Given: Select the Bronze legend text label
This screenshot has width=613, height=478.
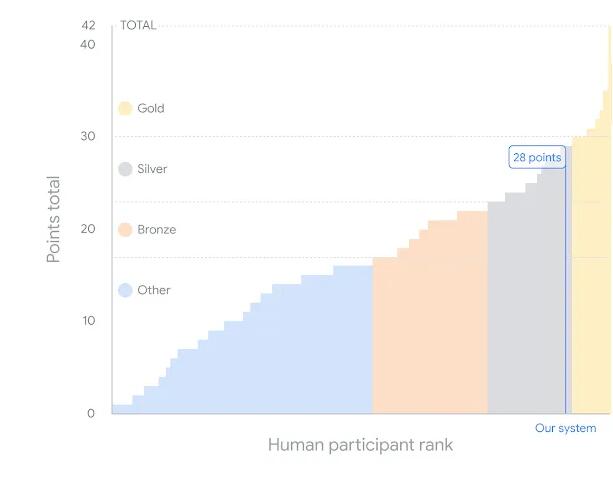Looking at the screenshot, I should pyautogui.click(x=157, y=230).
